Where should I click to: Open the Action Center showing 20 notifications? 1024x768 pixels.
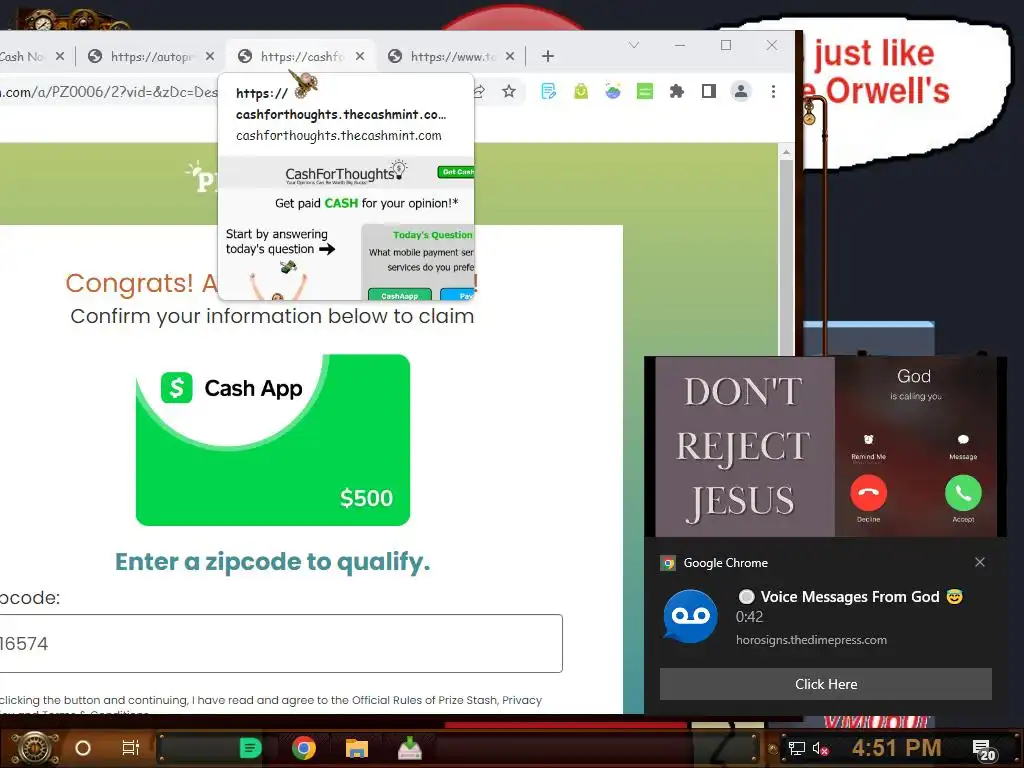(984, 750)
